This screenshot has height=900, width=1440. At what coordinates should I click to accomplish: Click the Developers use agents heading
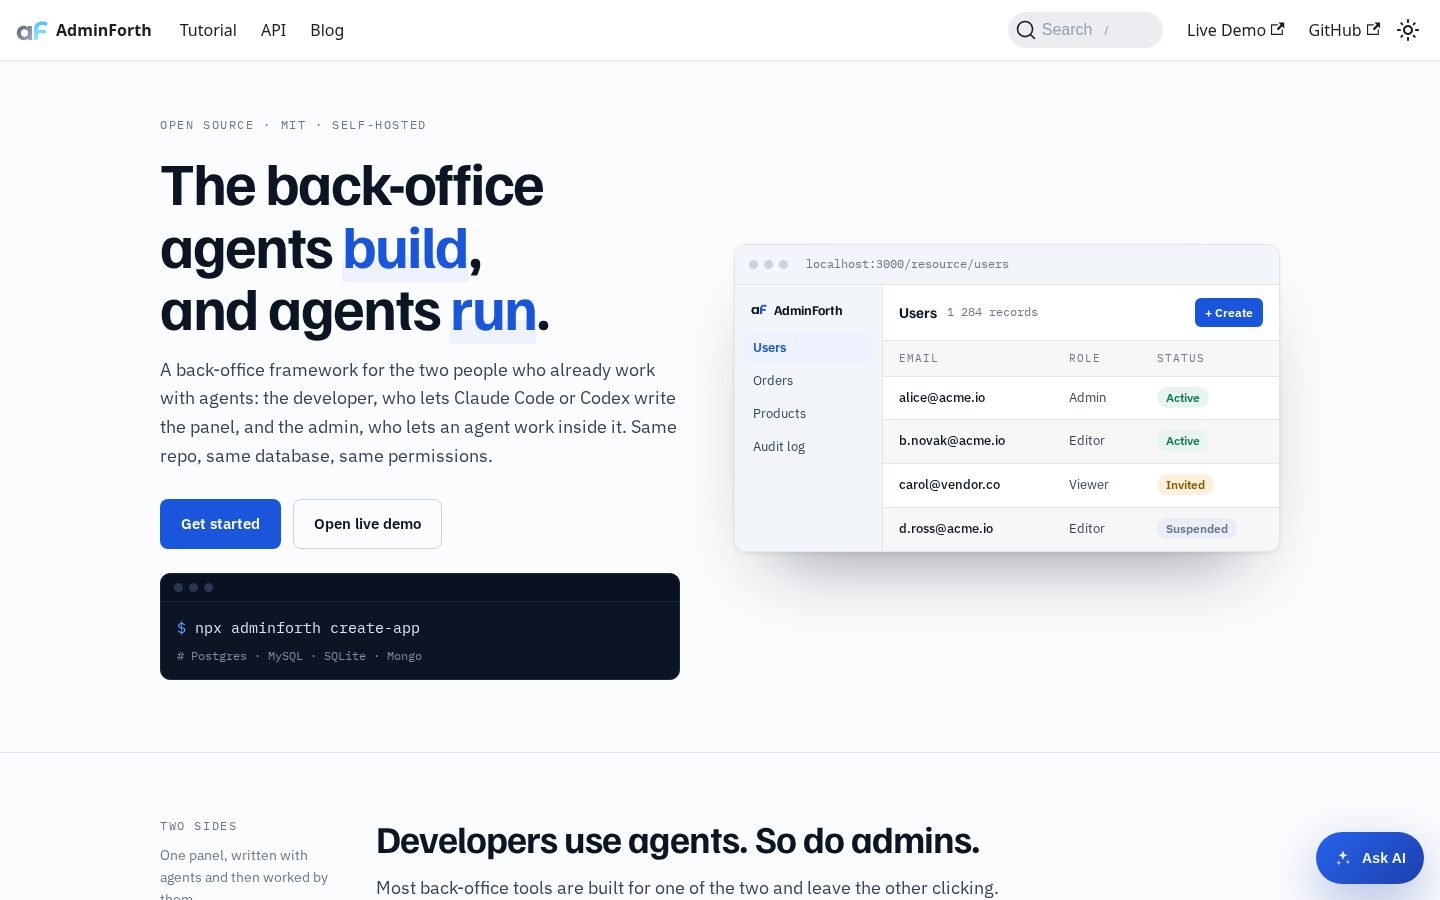click(677, 842)
